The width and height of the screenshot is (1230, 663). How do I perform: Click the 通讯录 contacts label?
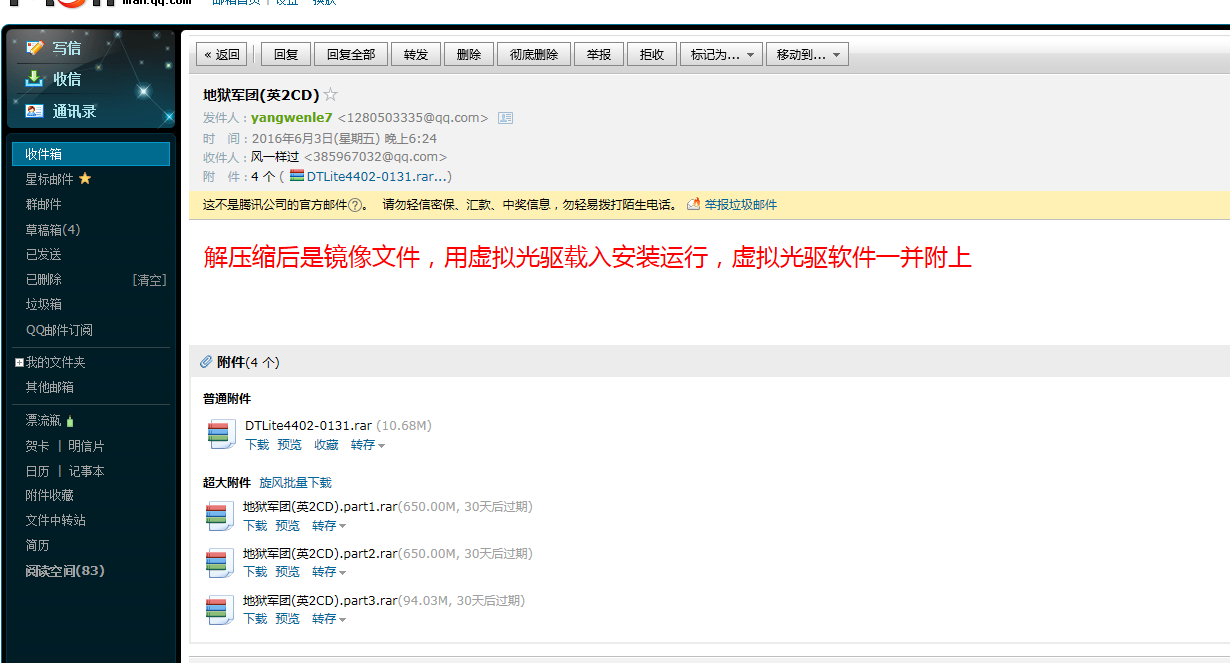[x=74, y=112]
